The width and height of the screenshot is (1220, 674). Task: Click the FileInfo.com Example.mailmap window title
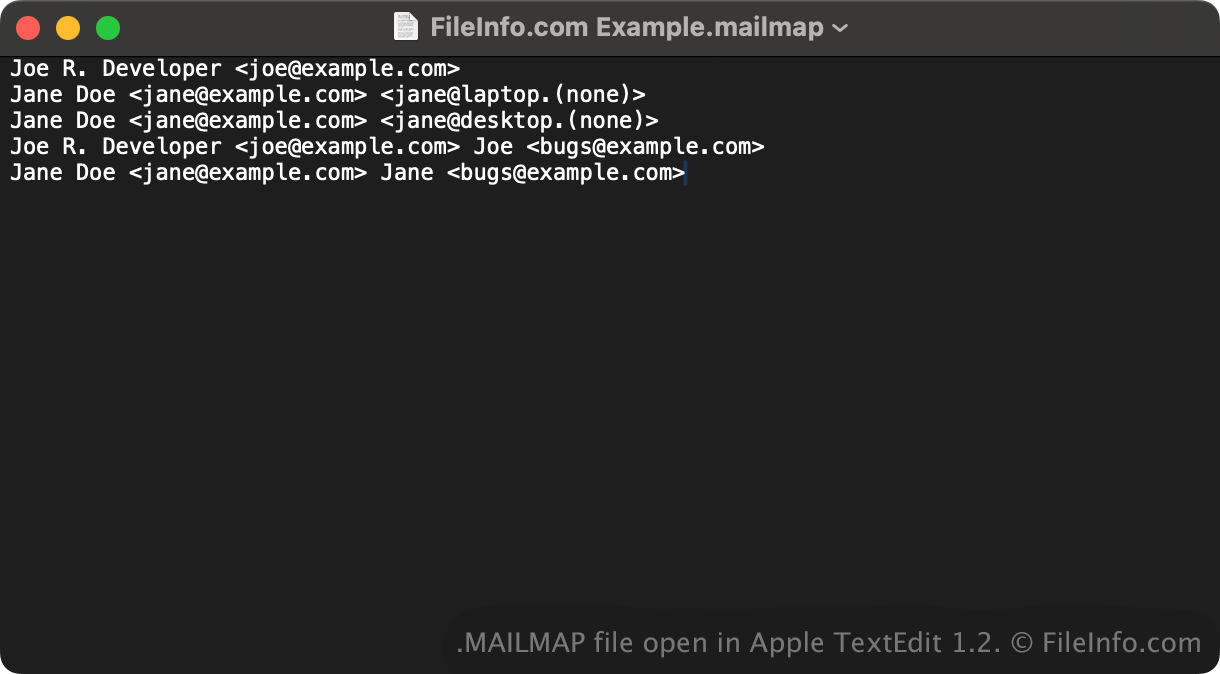point(626,28)
